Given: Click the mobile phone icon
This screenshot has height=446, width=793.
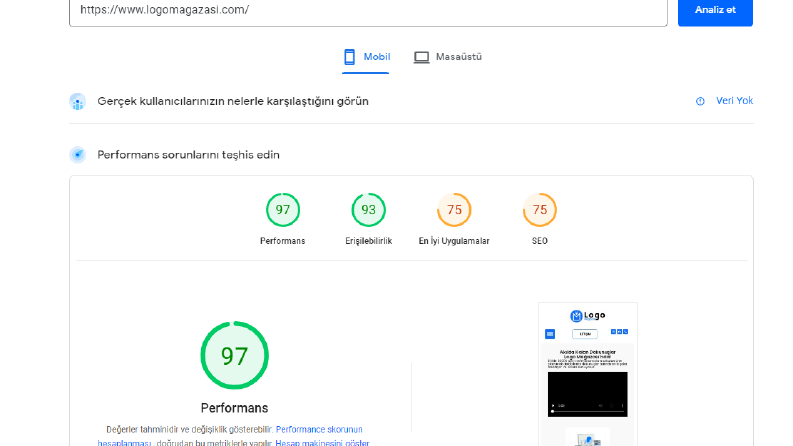Looking at the screenshot, I should tap(349, 57).
